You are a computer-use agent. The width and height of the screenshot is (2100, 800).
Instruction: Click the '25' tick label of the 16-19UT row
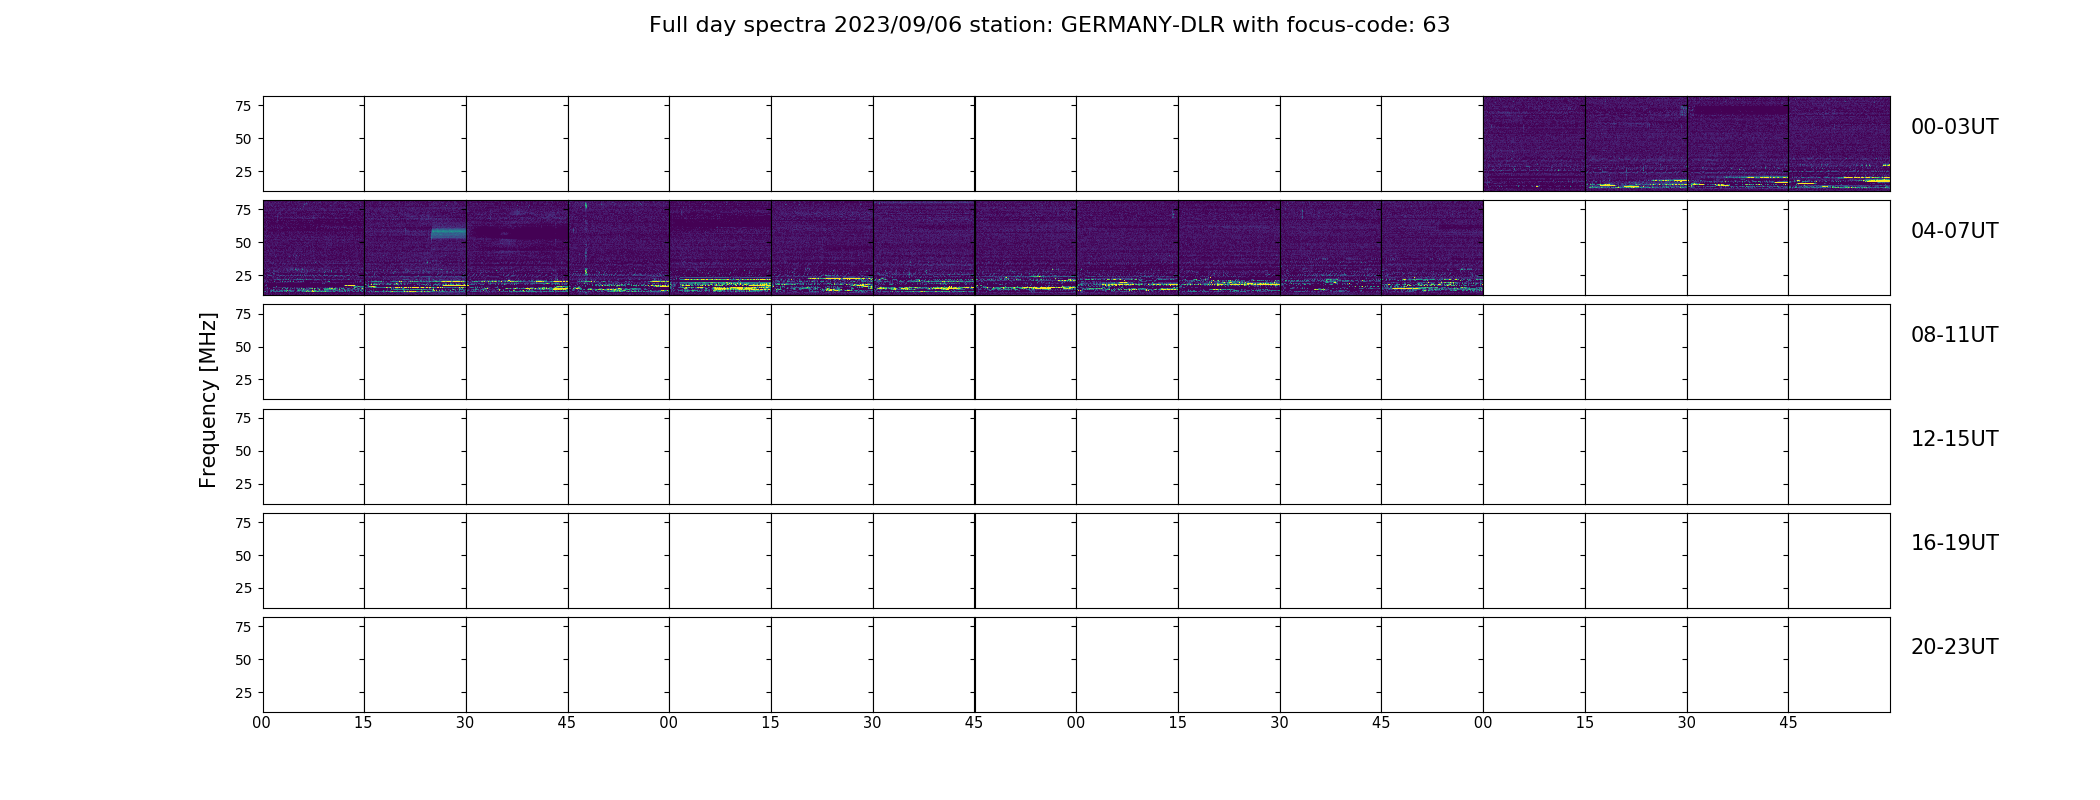243,588
